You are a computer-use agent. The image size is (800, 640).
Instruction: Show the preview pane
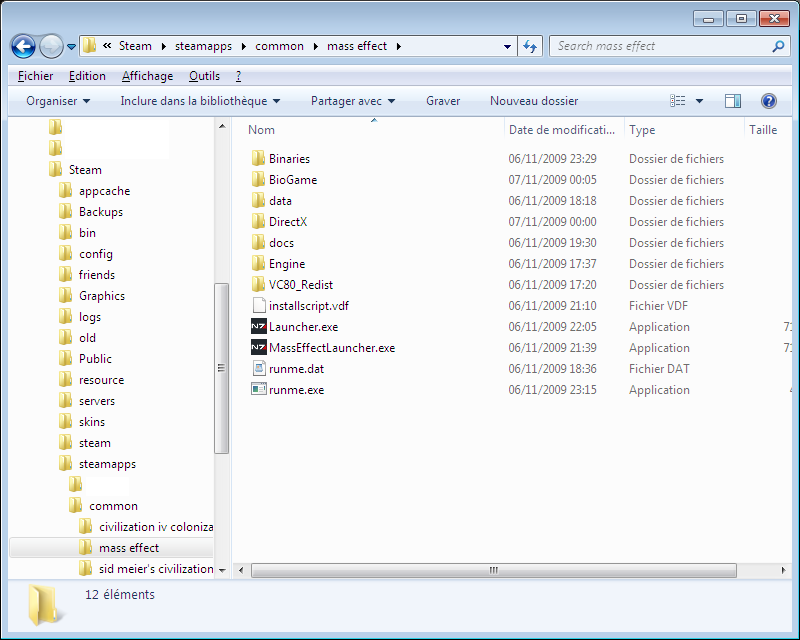click(x=733, y=101)
